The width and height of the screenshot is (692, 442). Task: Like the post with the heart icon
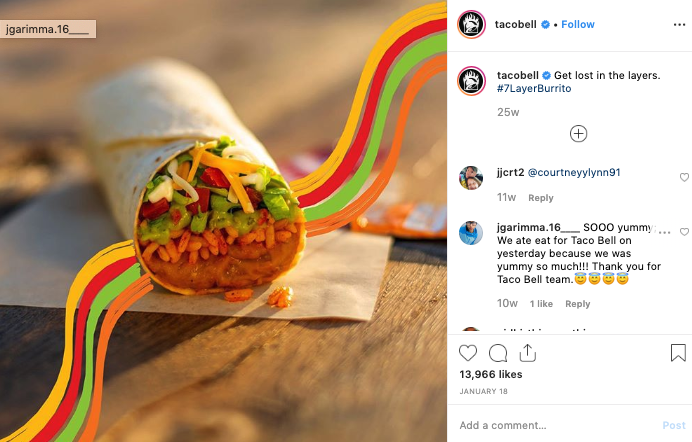468,353
